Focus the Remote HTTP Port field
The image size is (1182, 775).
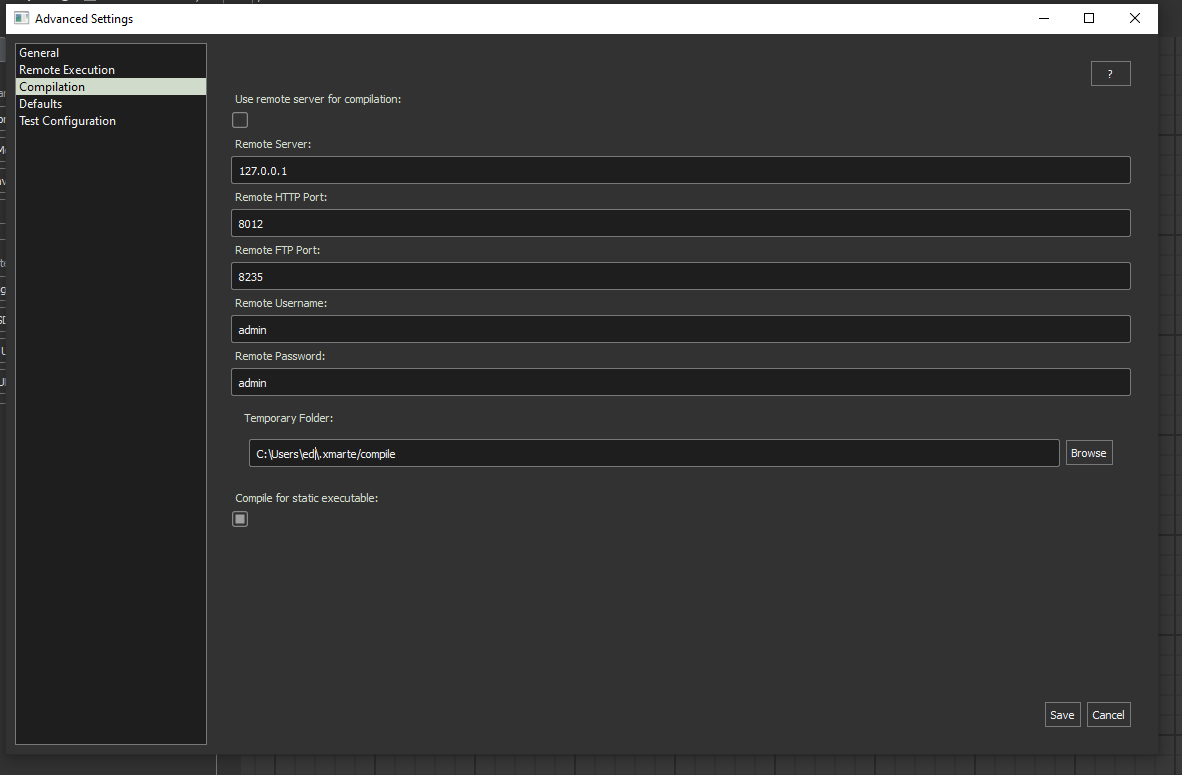click(680, 223)
